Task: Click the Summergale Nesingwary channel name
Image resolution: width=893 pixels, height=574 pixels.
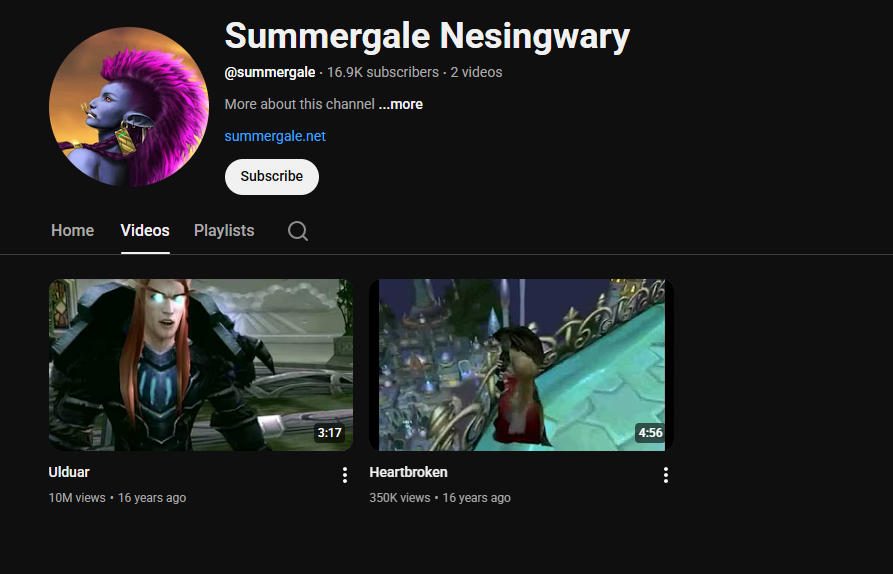Action: click(427, 36)
